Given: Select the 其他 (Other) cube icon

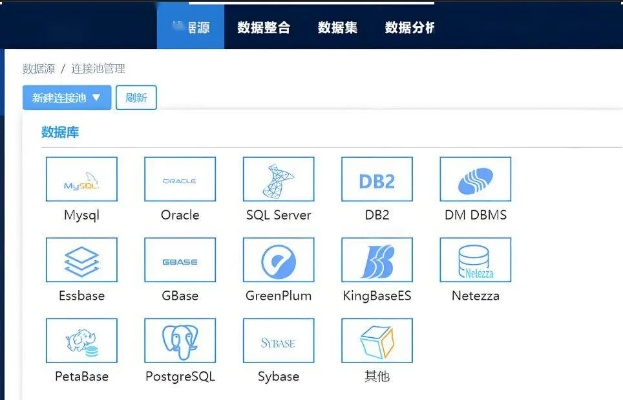Looking at the screenshot, I should pos(376,342).
